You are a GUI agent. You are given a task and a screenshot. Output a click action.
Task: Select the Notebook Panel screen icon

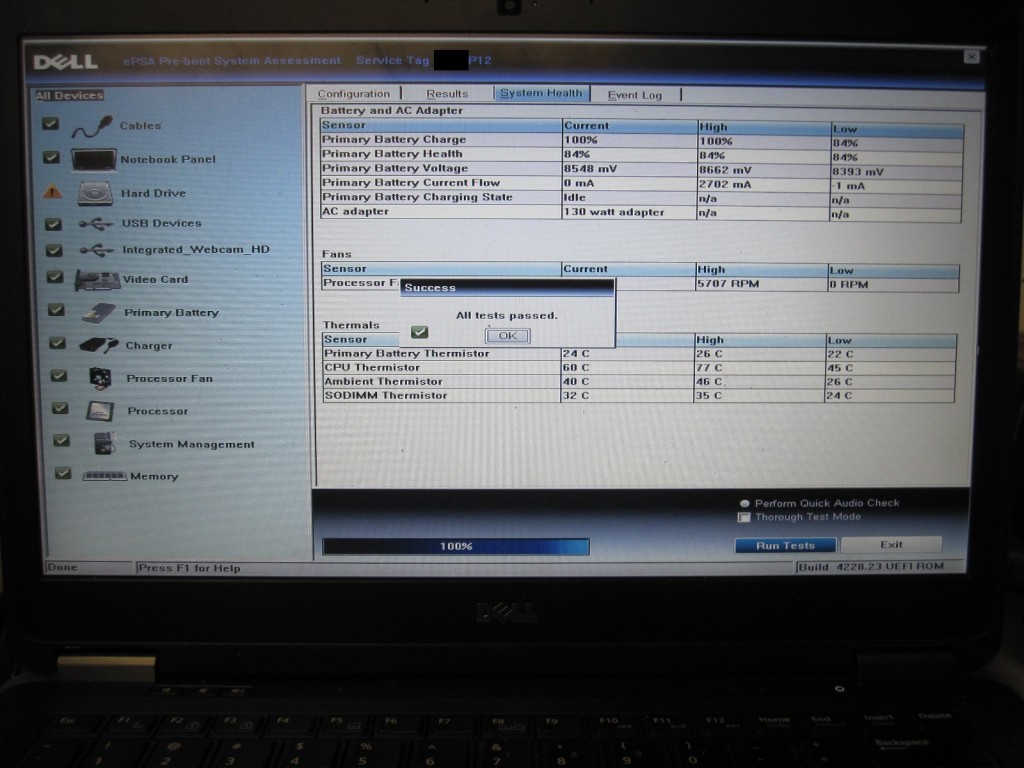(93, 159)
